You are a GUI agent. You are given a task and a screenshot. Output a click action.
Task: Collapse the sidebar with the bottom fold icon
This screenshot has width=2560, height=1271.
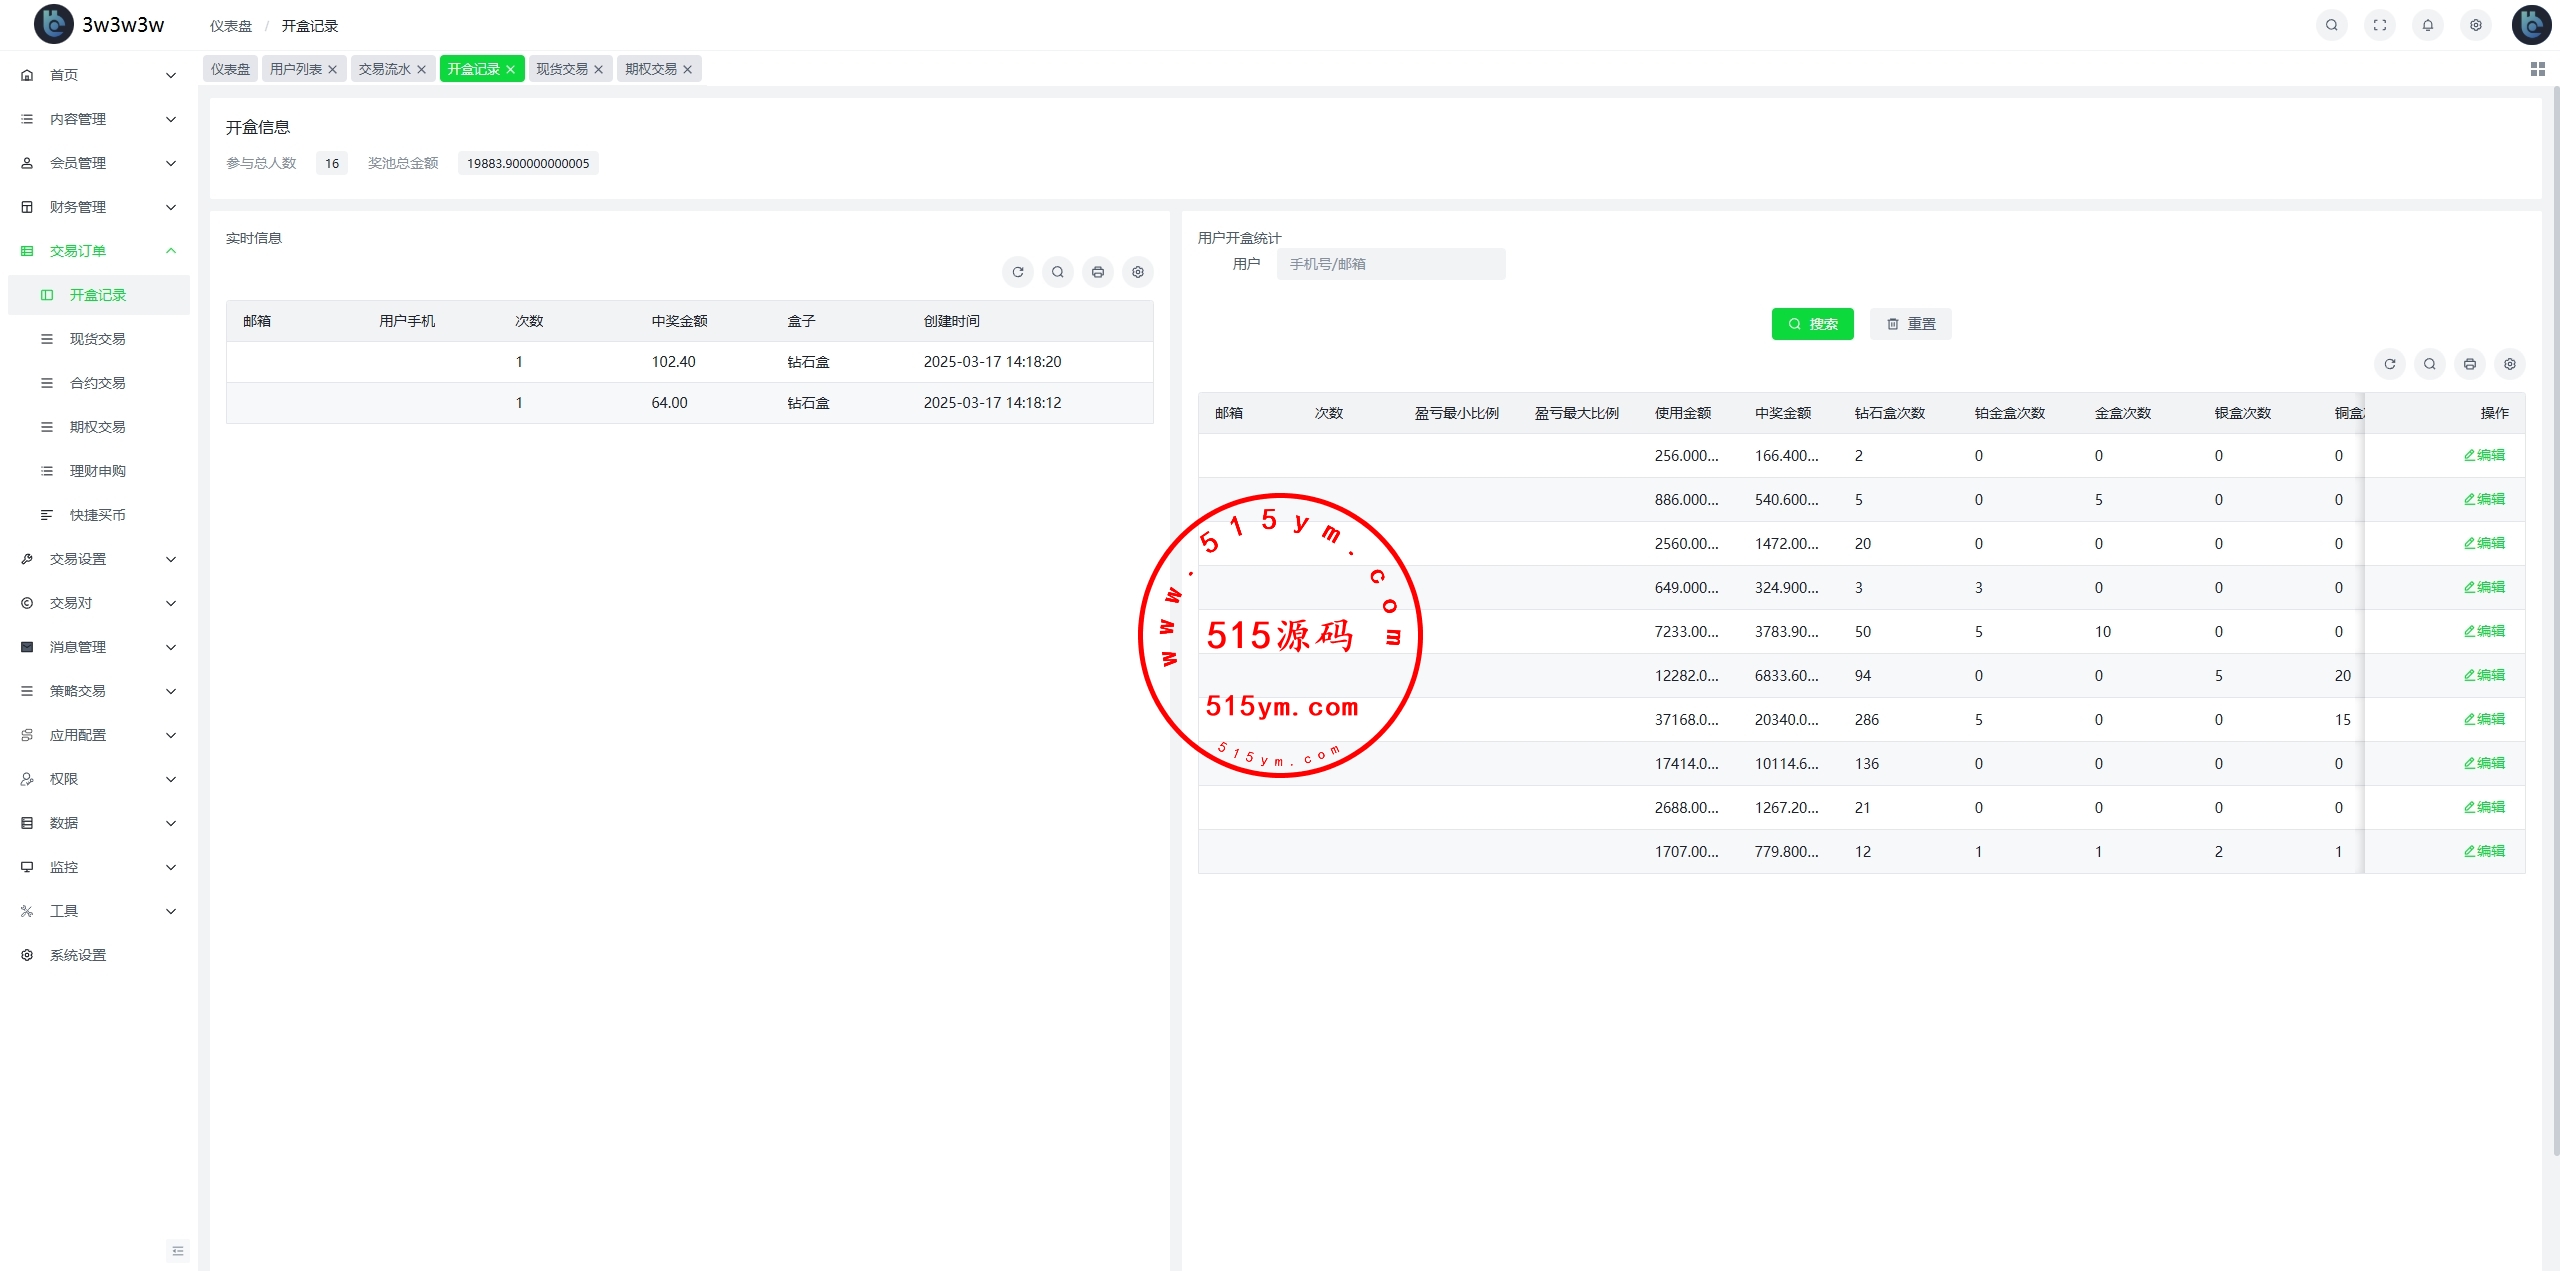(x=178, y=1250)
